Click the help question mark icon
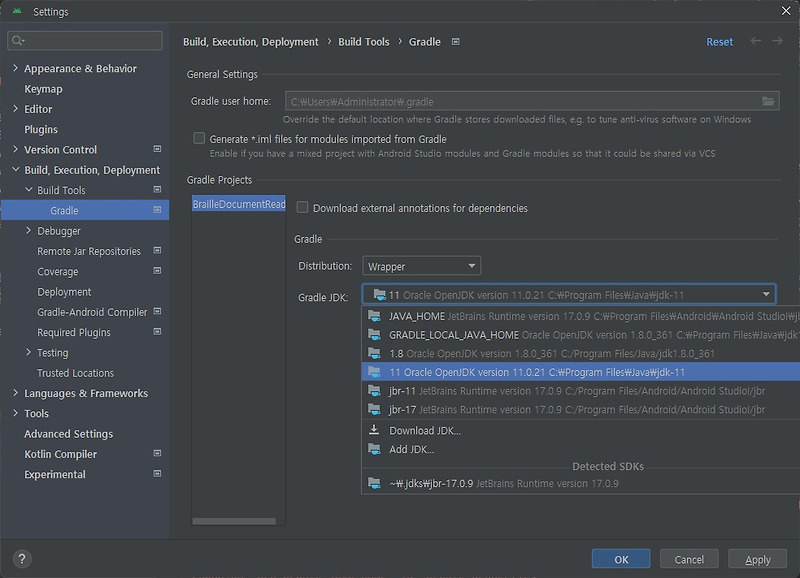The height and width of the screenshot is (578, 800). [22, 559]
